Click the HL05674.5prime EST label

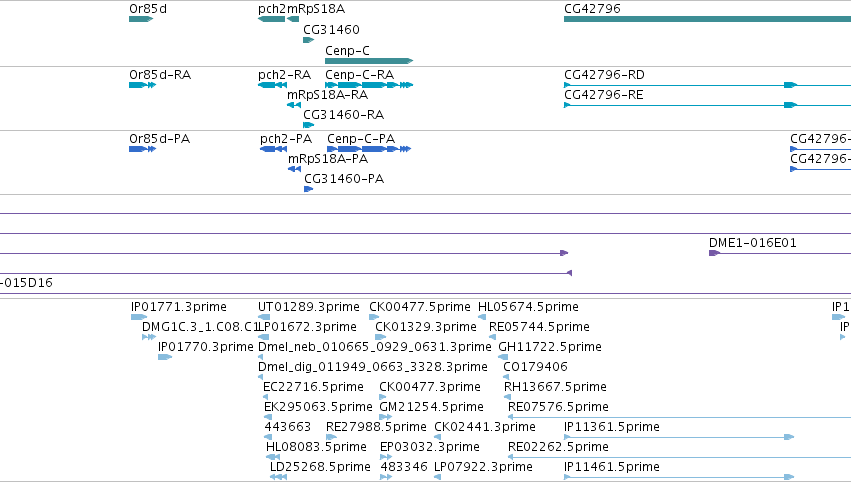[x=528, y=307]
